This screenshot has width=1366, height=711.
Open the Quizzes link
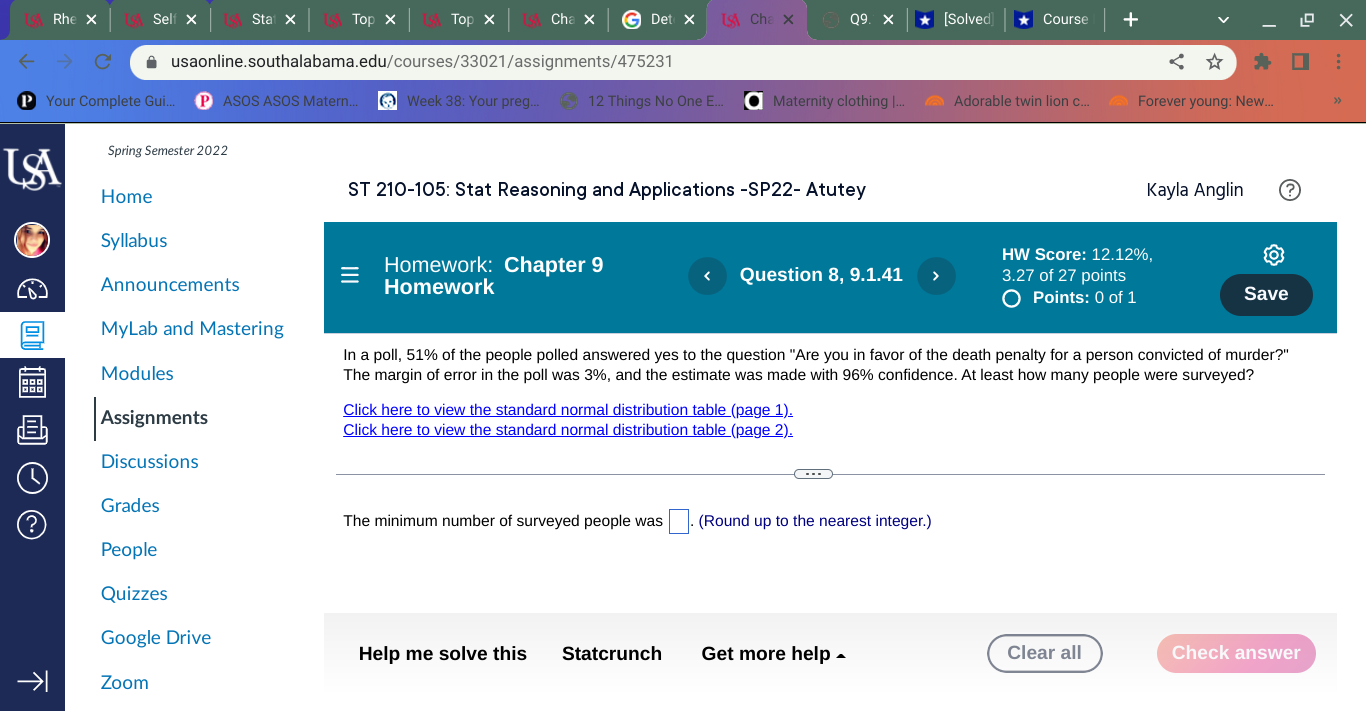pos(134,593)
